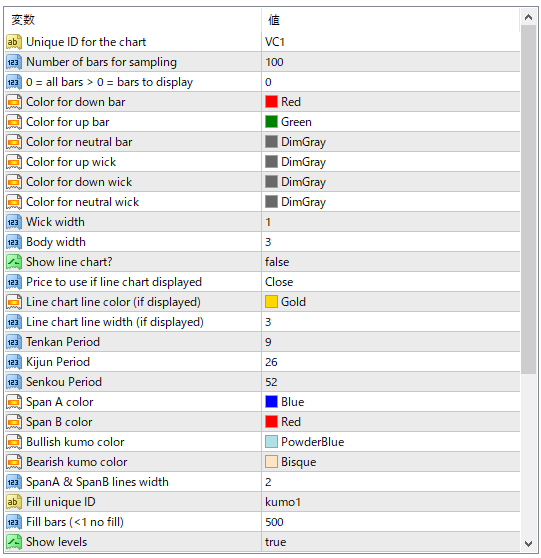Select the Tenkan Period label
Viewport: 541px width, 558px height.
click(x=63, y=342)
